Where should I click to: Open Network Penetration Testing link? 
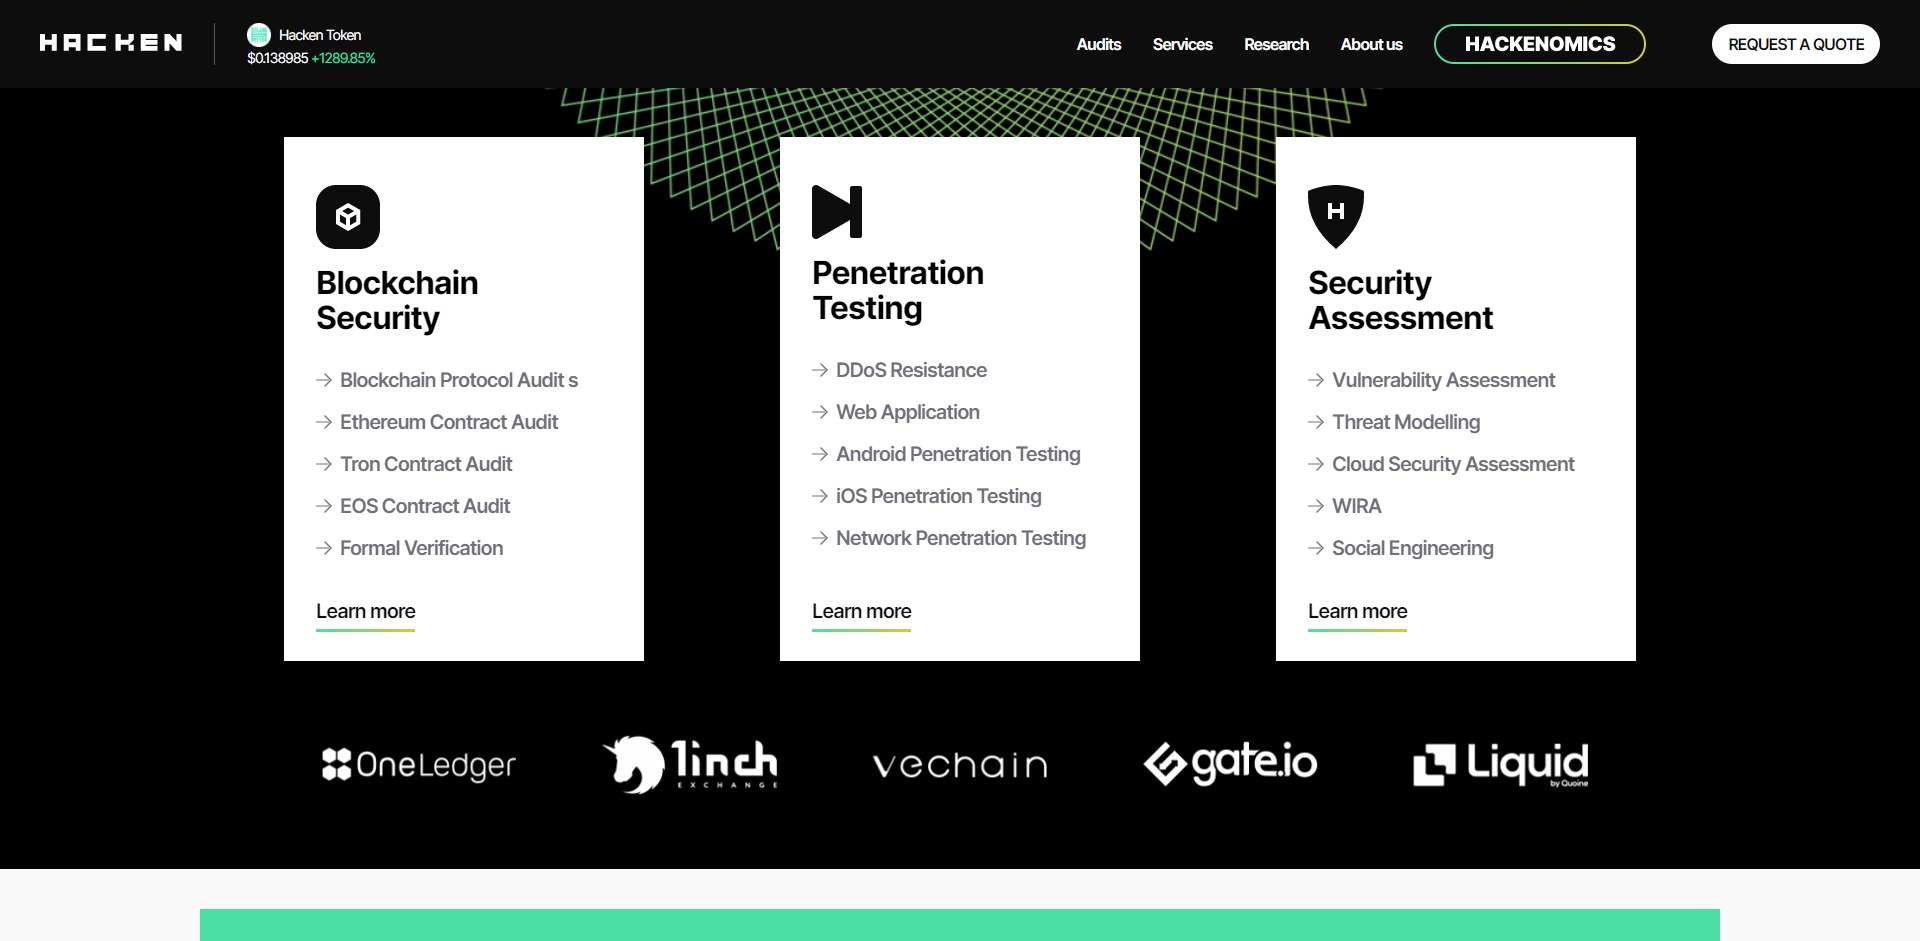(961, 538)
